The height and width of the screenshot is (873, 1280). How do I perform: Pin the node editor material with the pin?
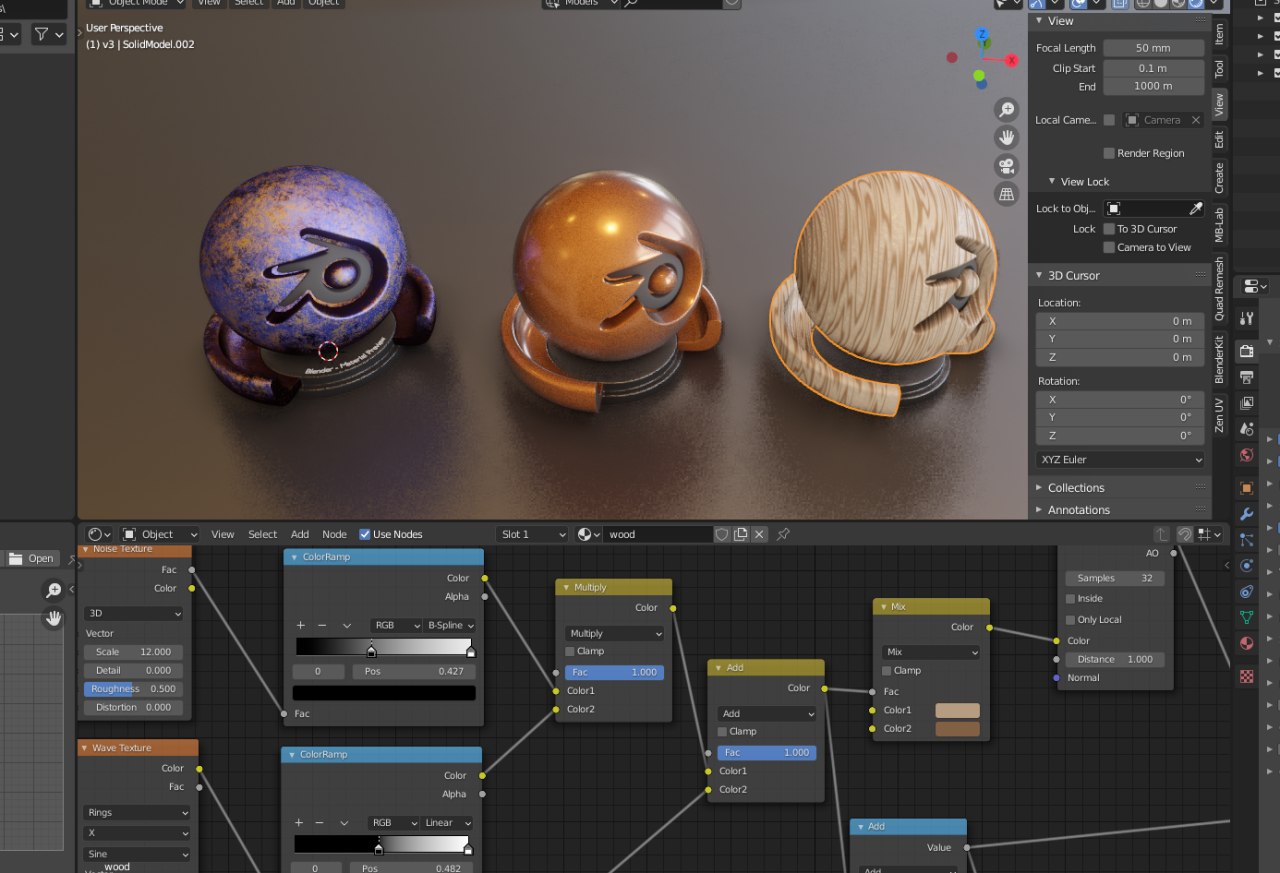pyautogui.click(x=783, y=534)
